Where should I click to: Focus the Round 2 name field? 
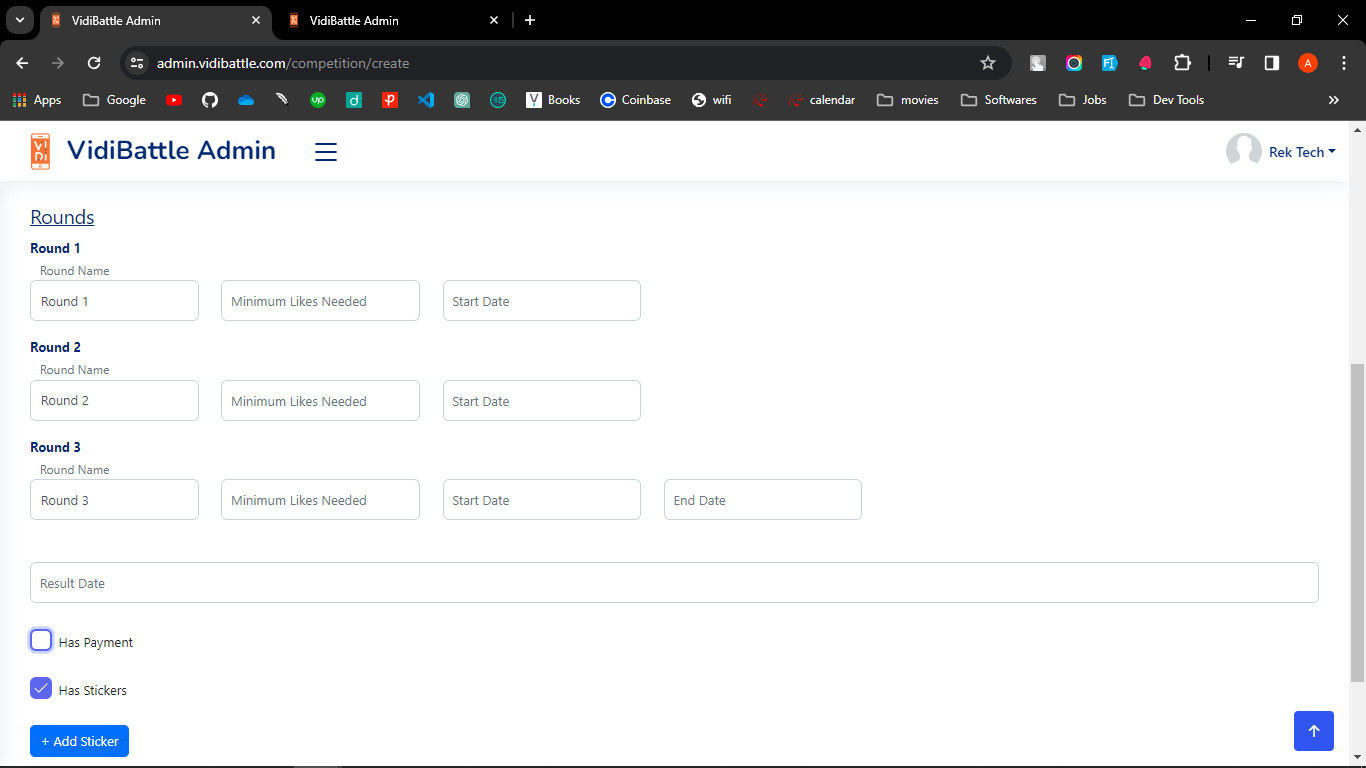(114, 400)
